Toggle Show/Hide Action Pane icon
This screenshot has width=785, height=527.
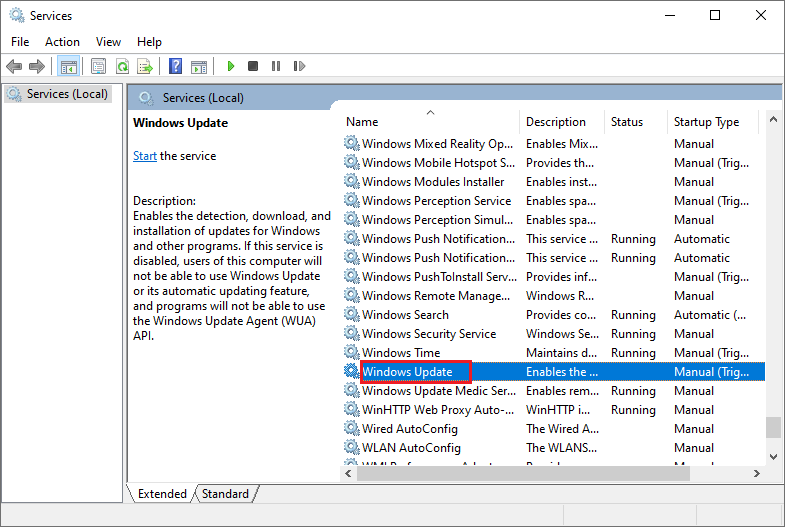click(199, 66)
